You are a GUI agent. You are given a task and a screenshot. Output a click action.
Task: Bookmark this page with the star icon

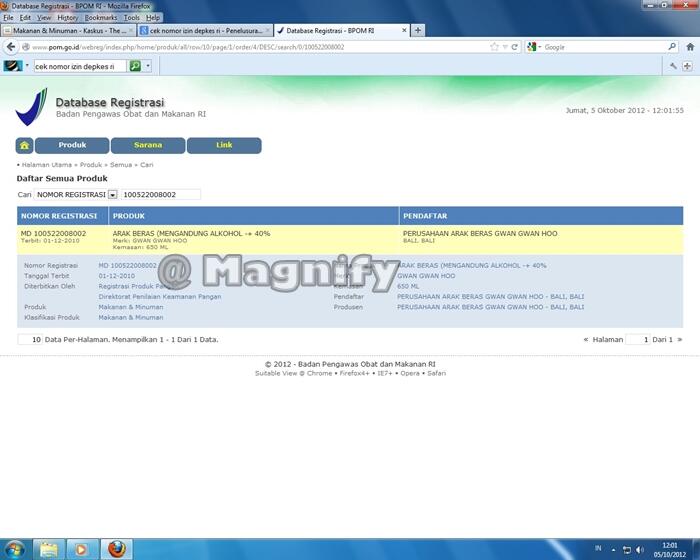coord(494,47)
